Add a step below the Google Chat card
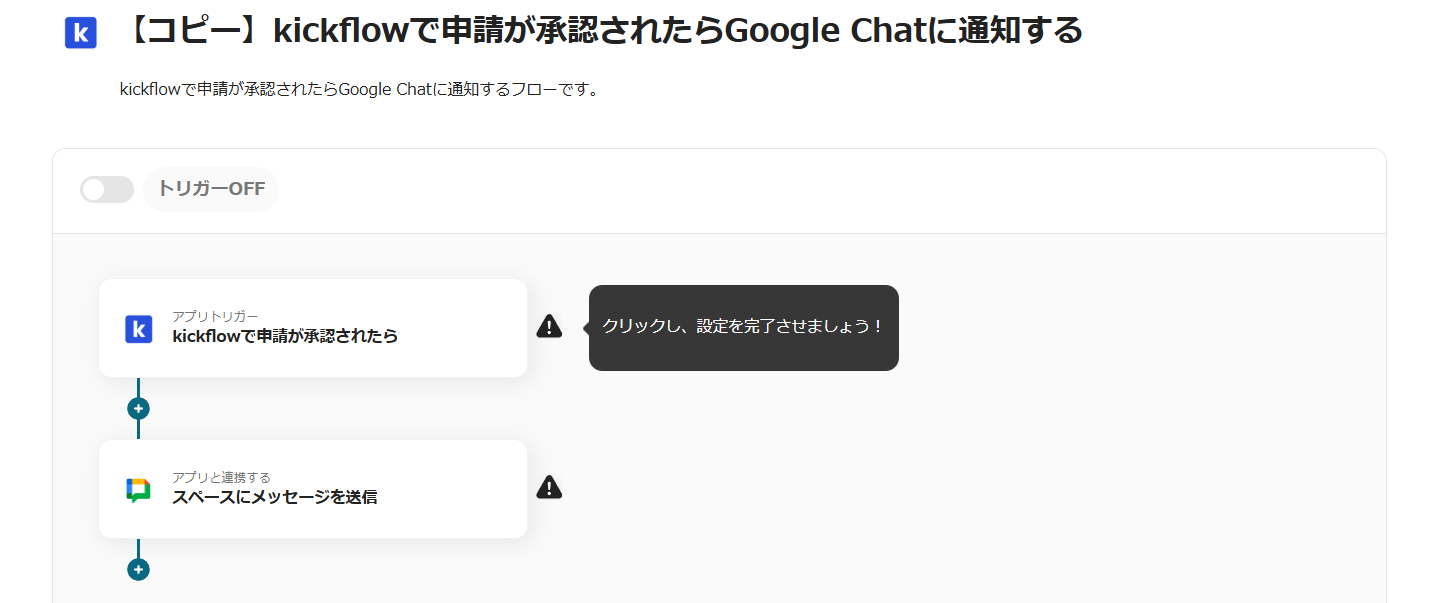Screen dimensions: 1456x603 click(x=138, y=569)
